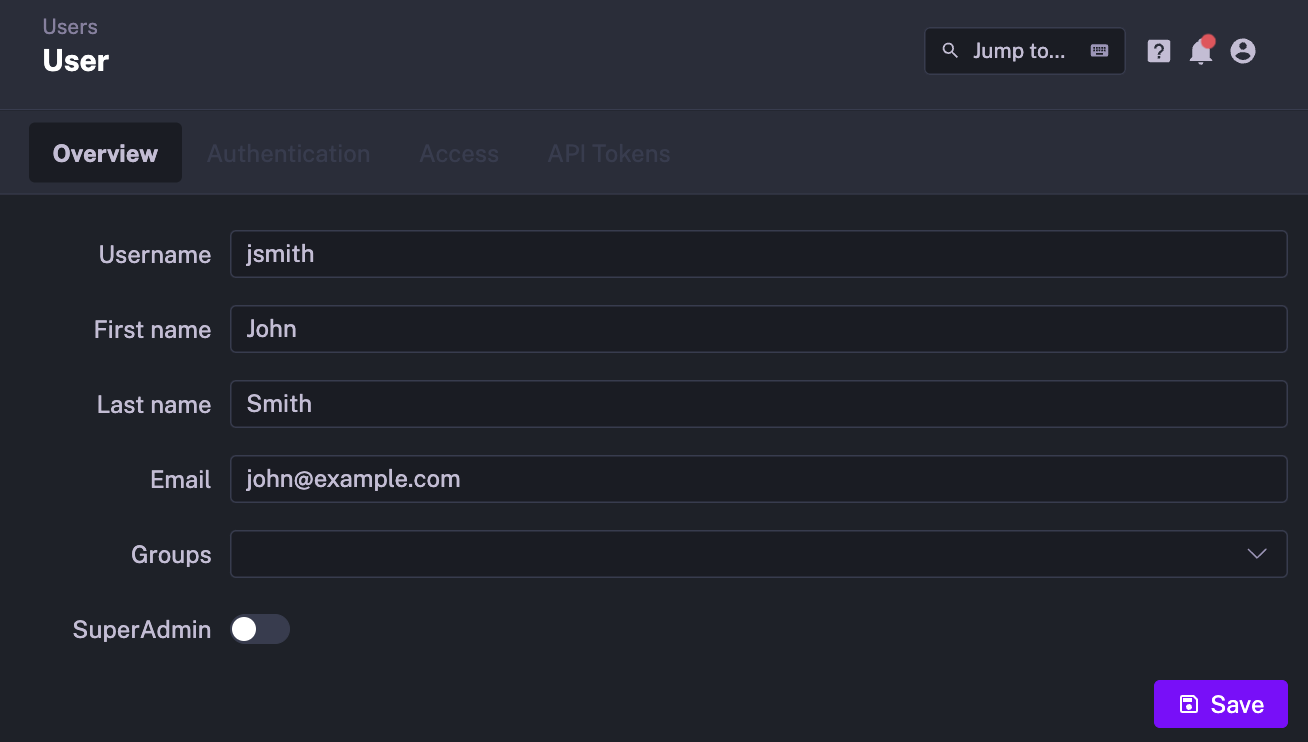Open Groups list to assign a group
The height and width of the screenshot is (742, 1308).
pos(758,553)
